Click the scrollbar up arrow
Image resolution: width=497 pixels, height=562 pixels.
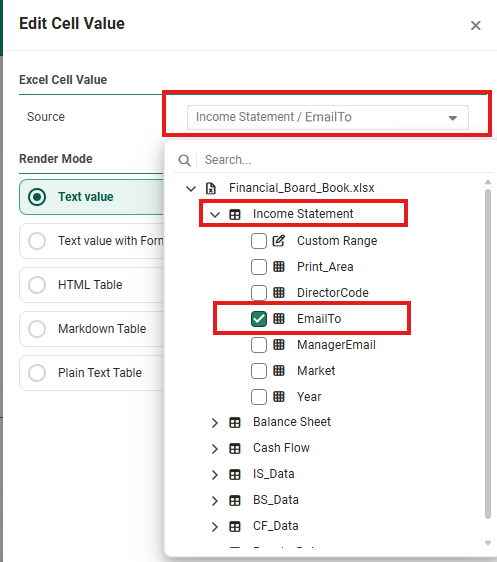(488, 182)
